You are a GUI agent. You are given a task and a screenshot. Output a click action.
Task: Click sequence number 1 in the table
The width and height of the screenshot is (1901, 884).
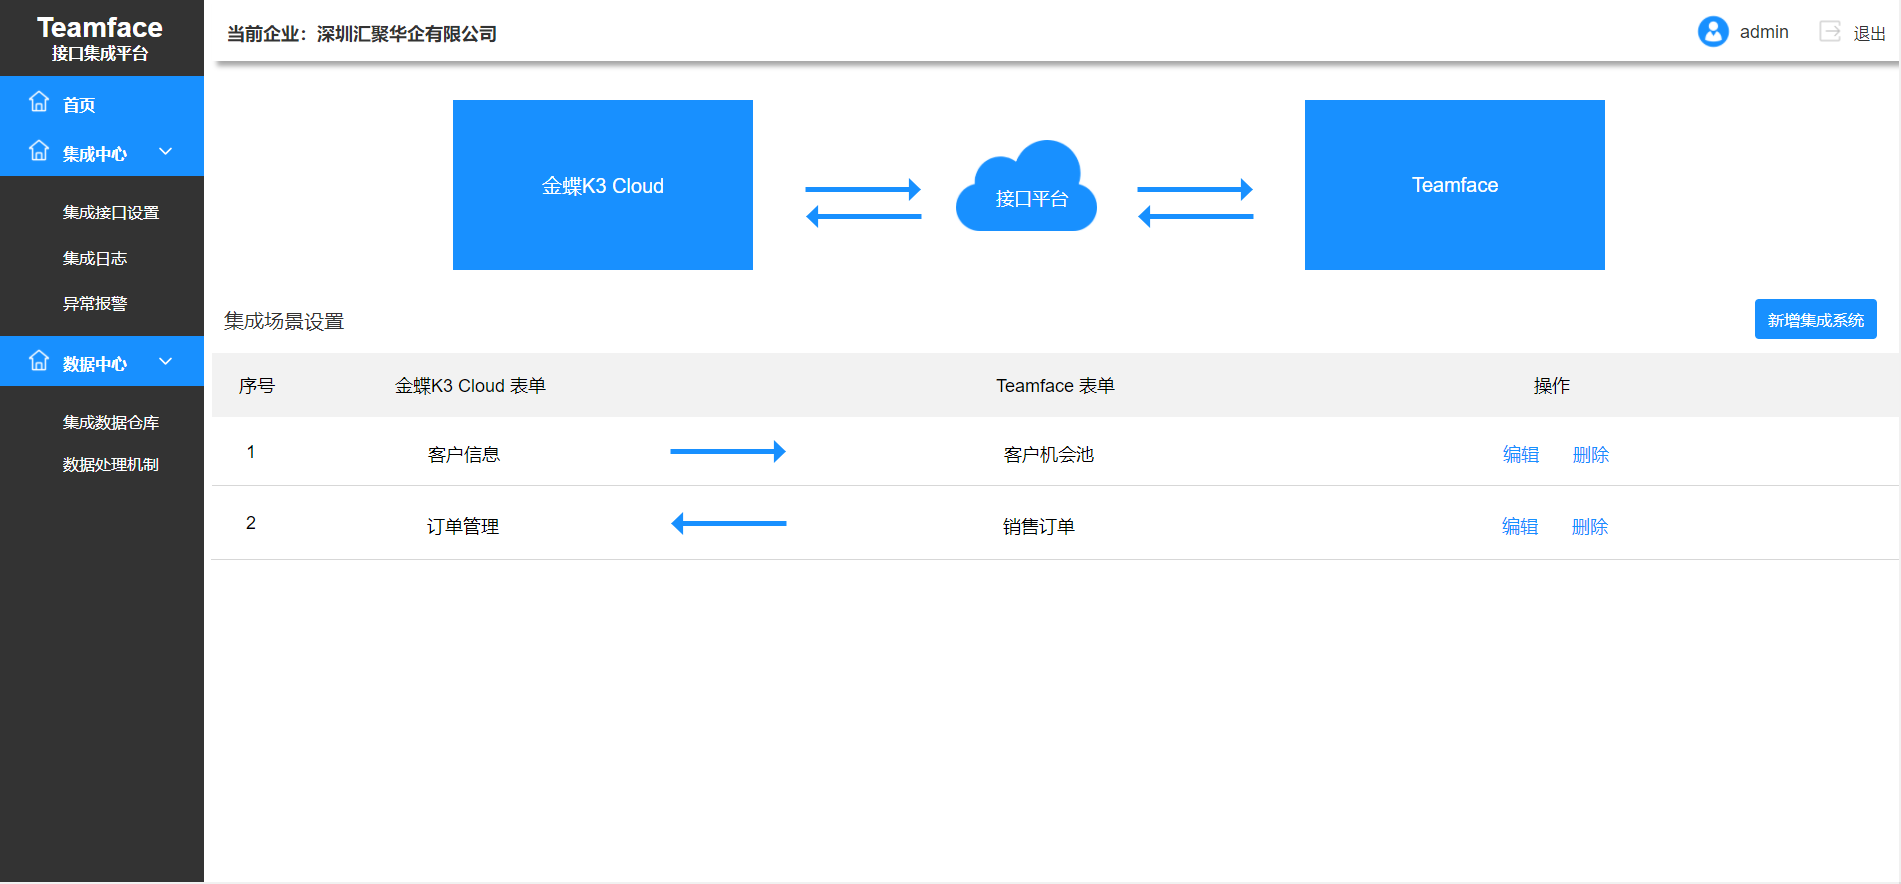pyautogui.click(x=251, y=452)
